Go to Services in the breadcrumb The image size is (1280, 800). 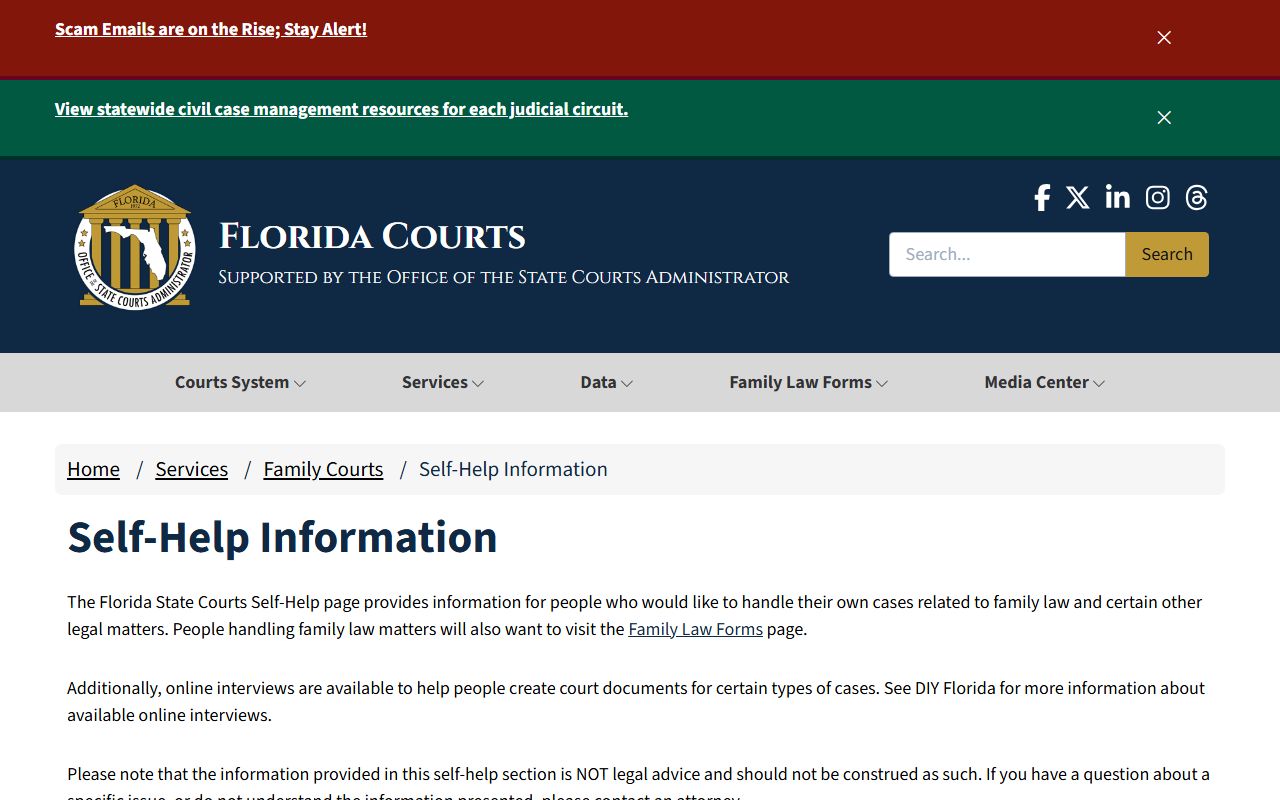click(191, 469)
